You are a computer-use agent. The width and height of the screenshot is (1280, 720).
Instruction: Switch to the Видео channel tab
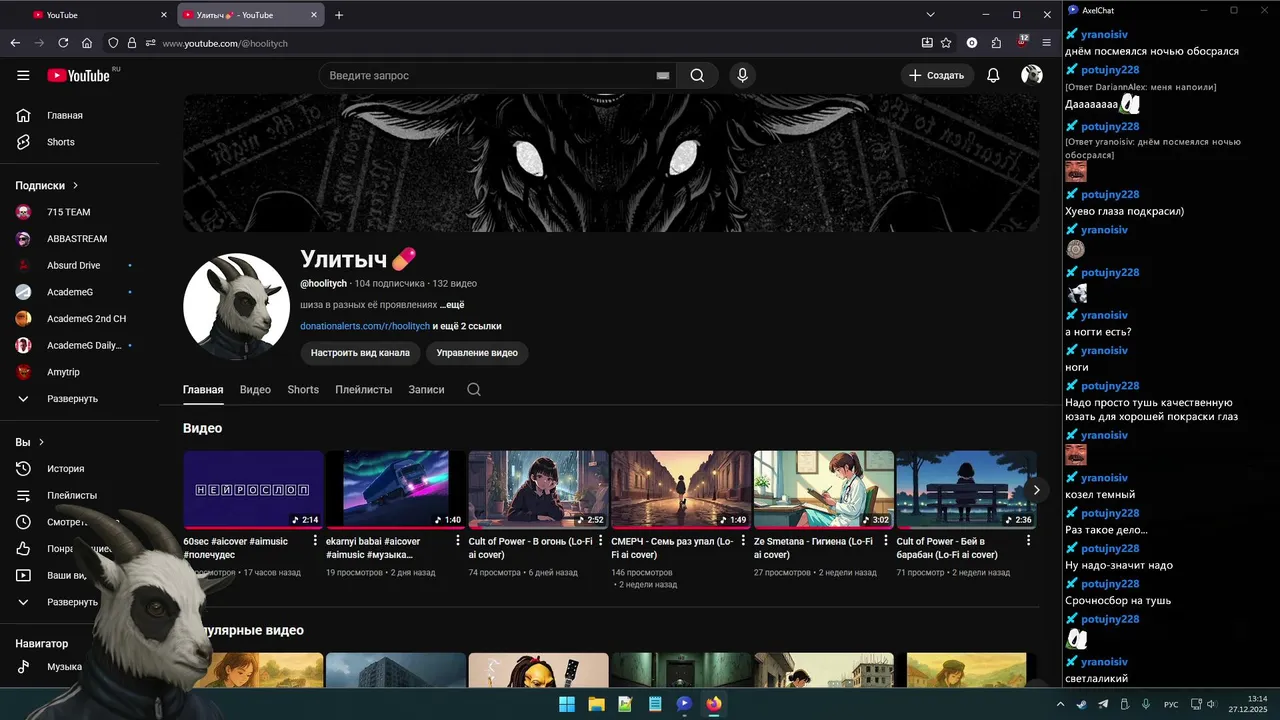tap(255, 389)
